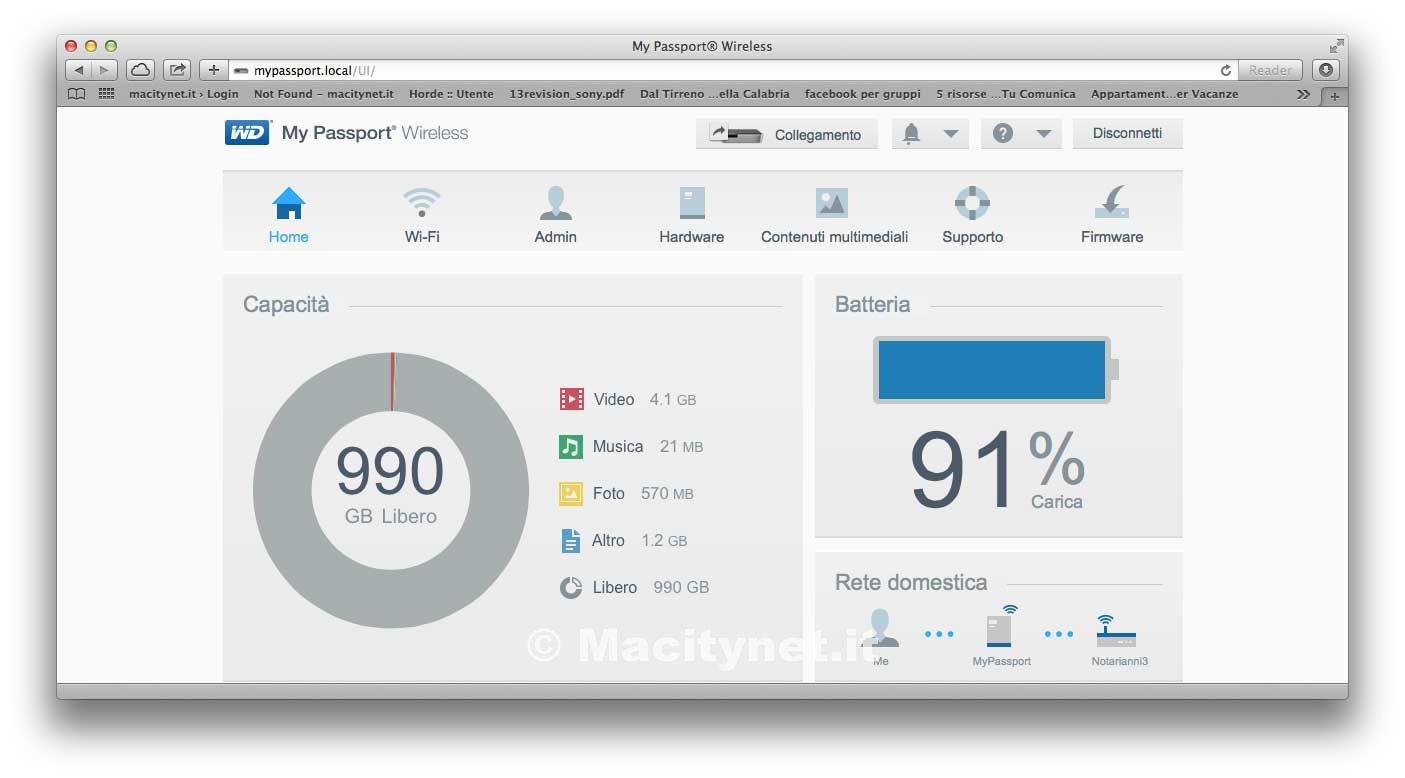Click the Reader button
This screenshot has width=1405, height=778.
tap(1270, 70)
